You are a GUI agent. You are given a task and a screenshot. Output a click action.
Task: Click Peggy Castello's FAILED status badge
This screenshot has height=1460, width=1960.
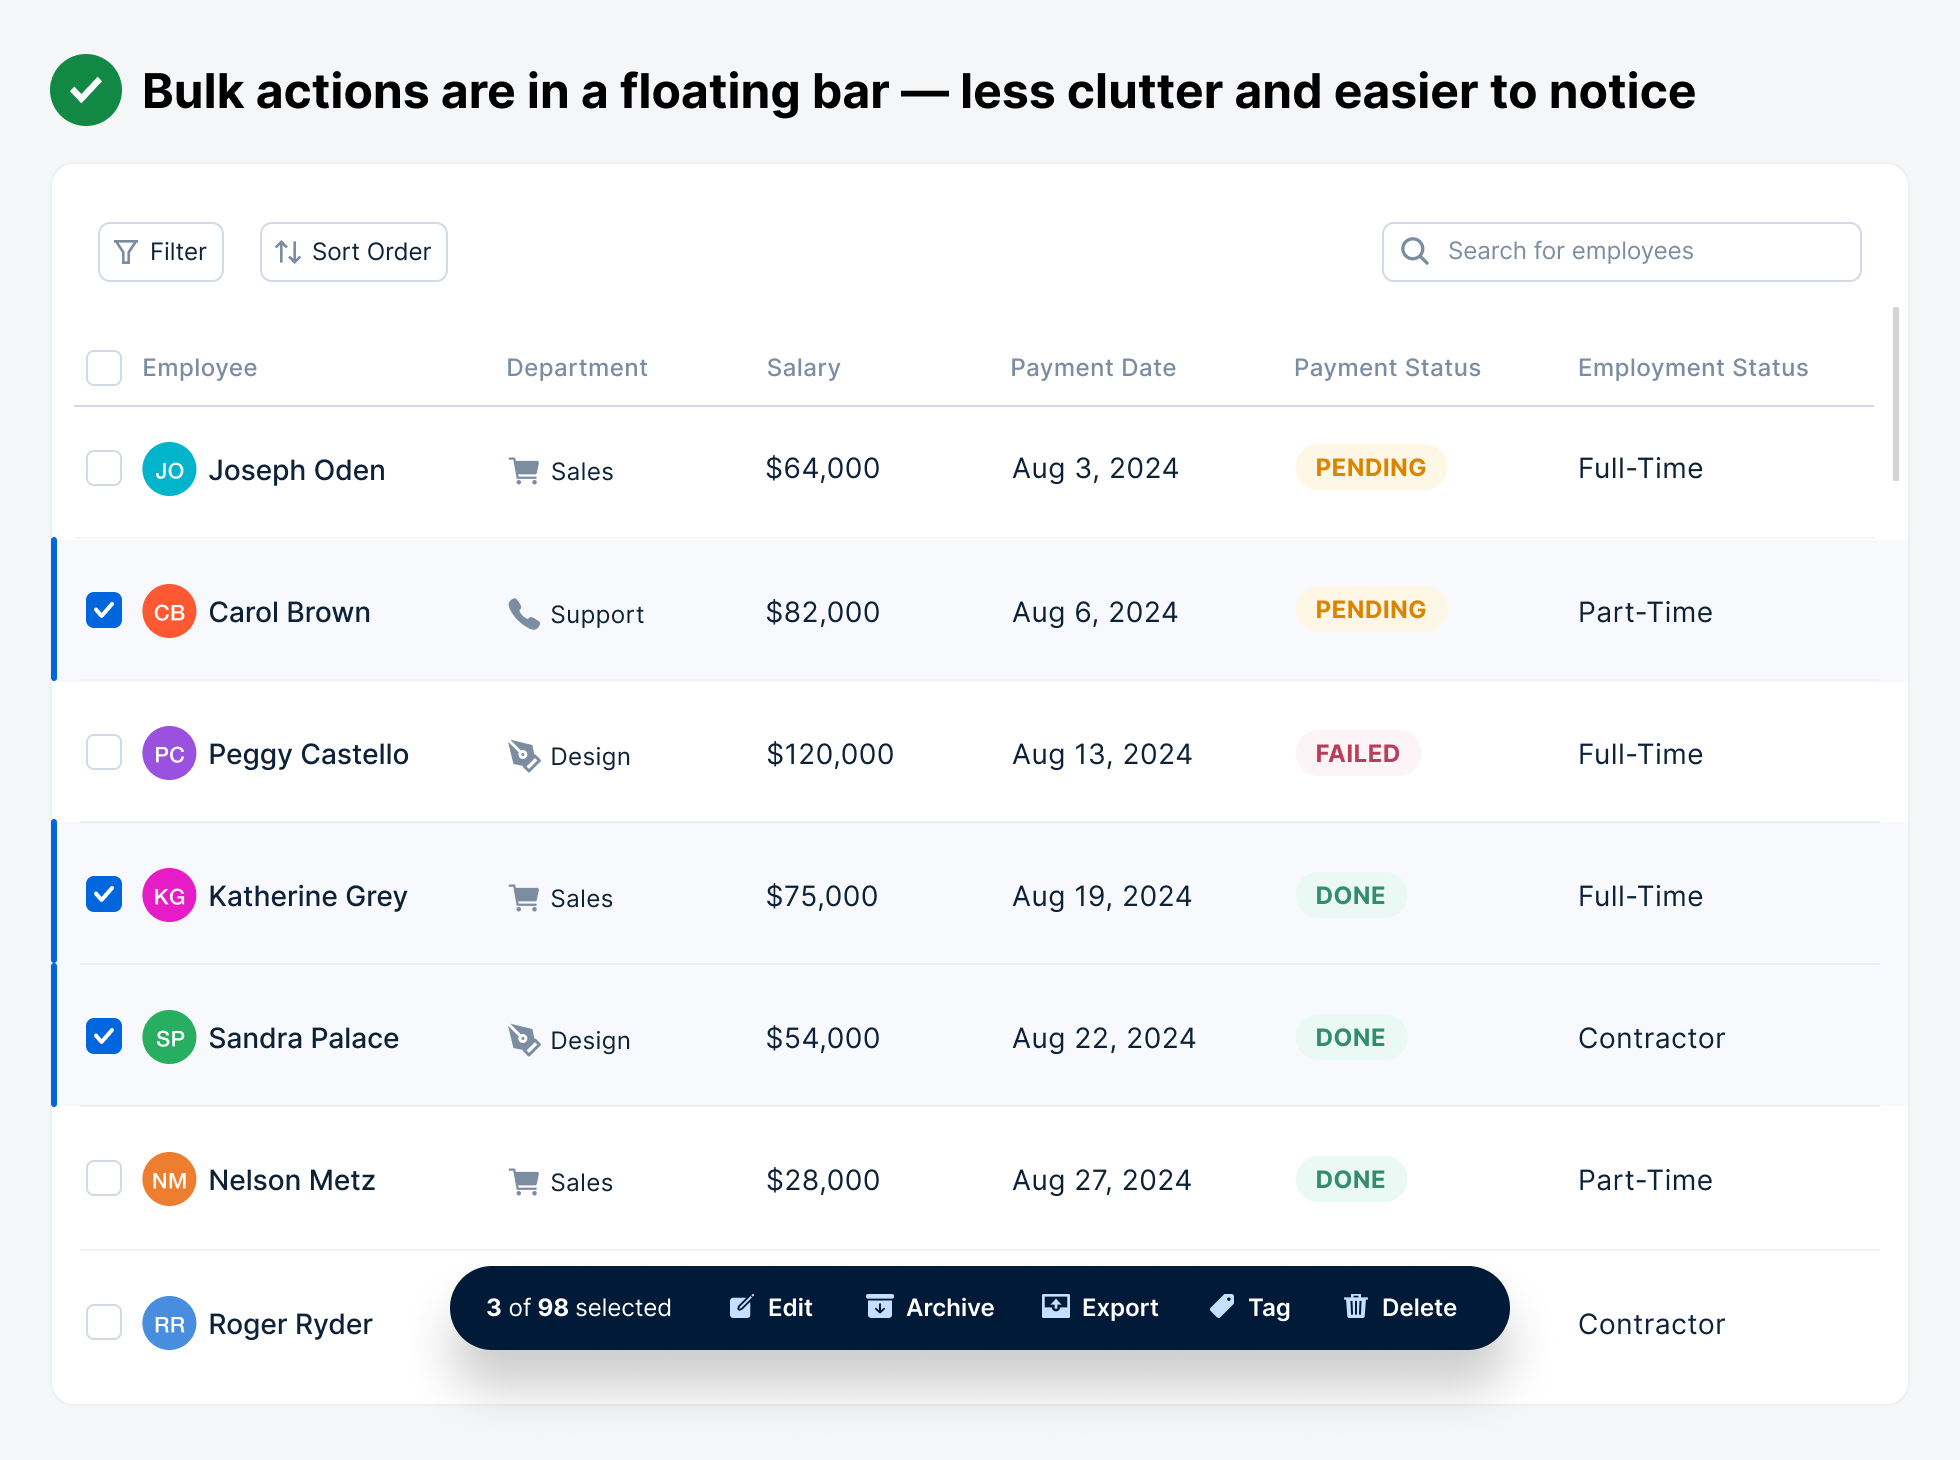1357,754
